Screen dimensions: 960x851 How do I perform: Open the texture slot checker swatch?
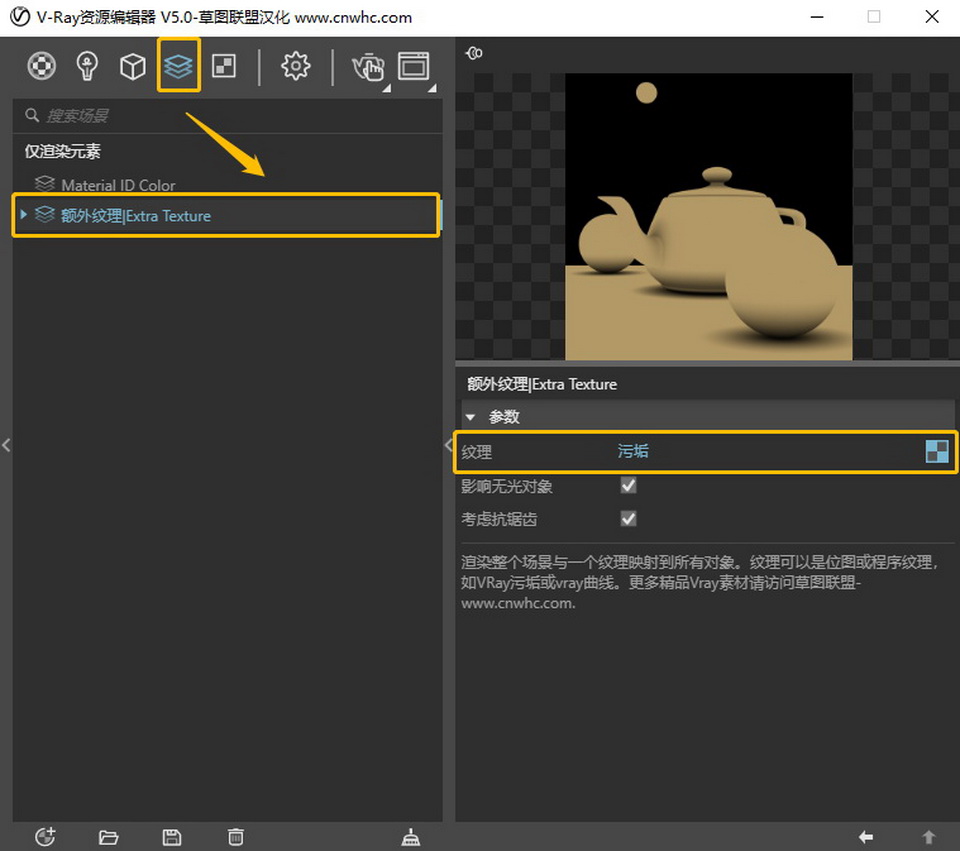(x=937, y=452)
